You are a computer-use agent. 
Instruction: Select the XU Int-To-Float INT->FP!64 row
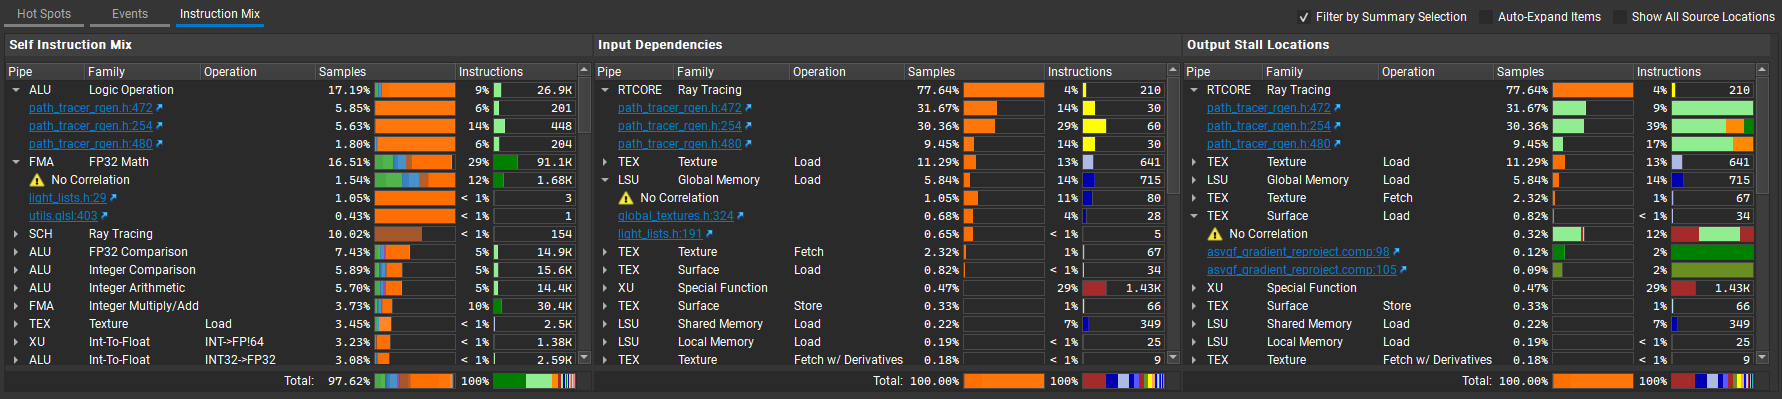click(x=292, y=342)
